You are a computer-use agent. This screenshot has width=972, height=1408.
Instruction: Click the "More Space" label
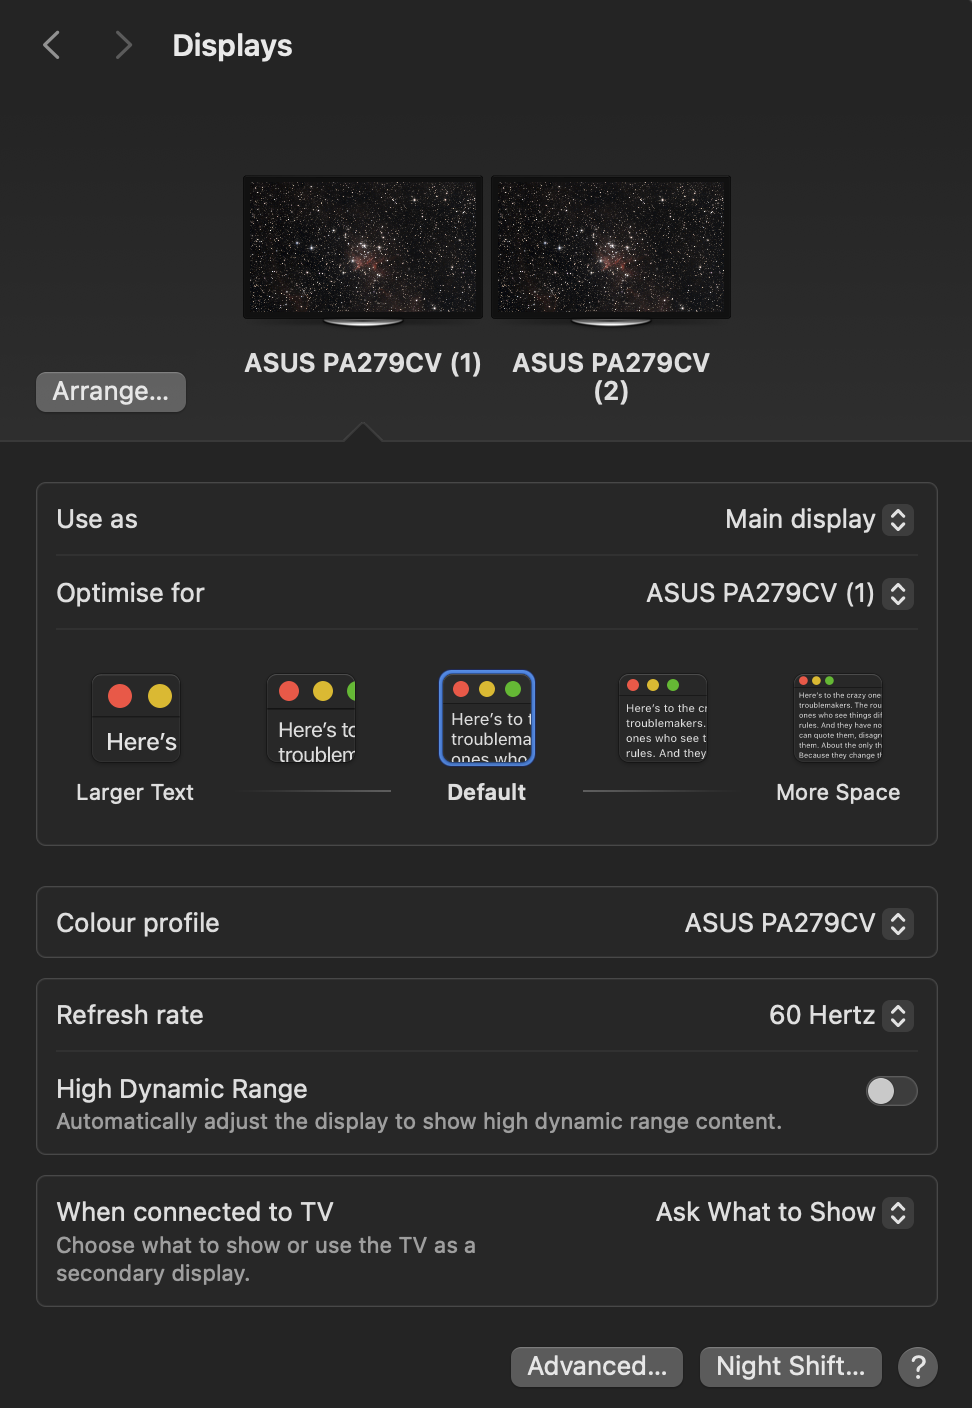(x=838, y=792)
